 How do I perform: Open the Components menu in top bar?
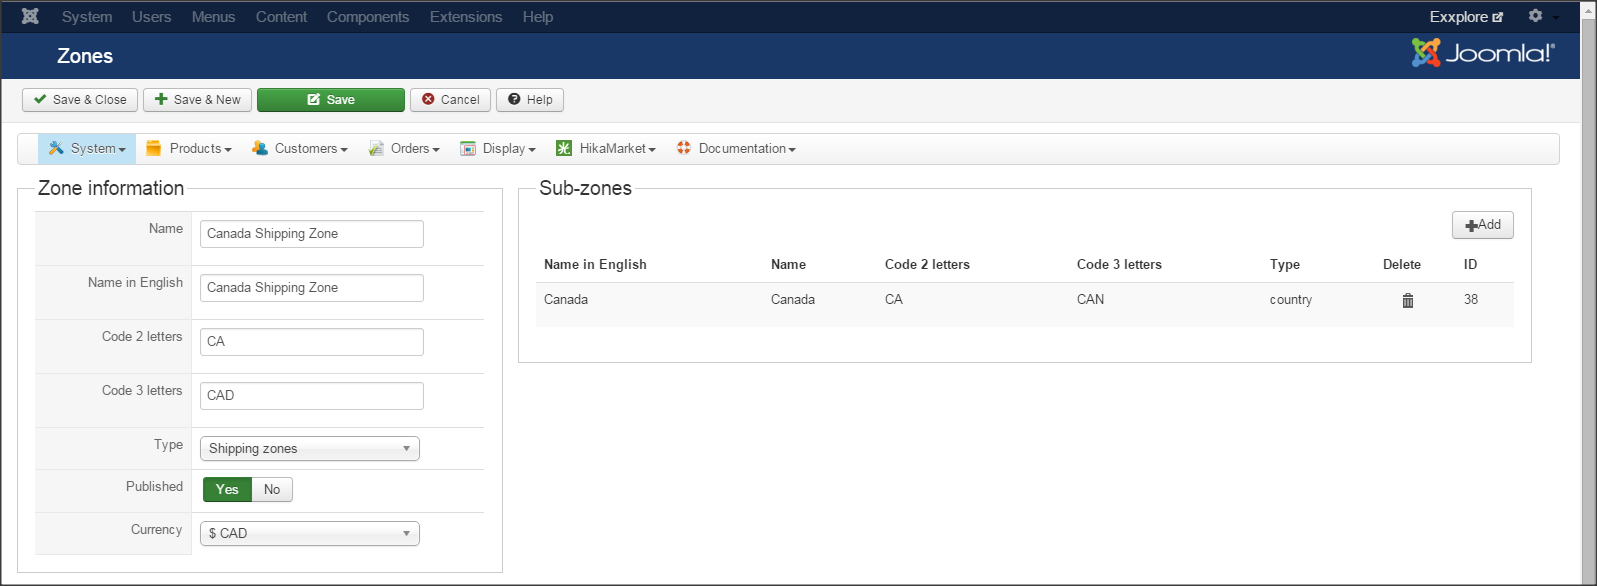pyautogui.click(x=367, y=17)
